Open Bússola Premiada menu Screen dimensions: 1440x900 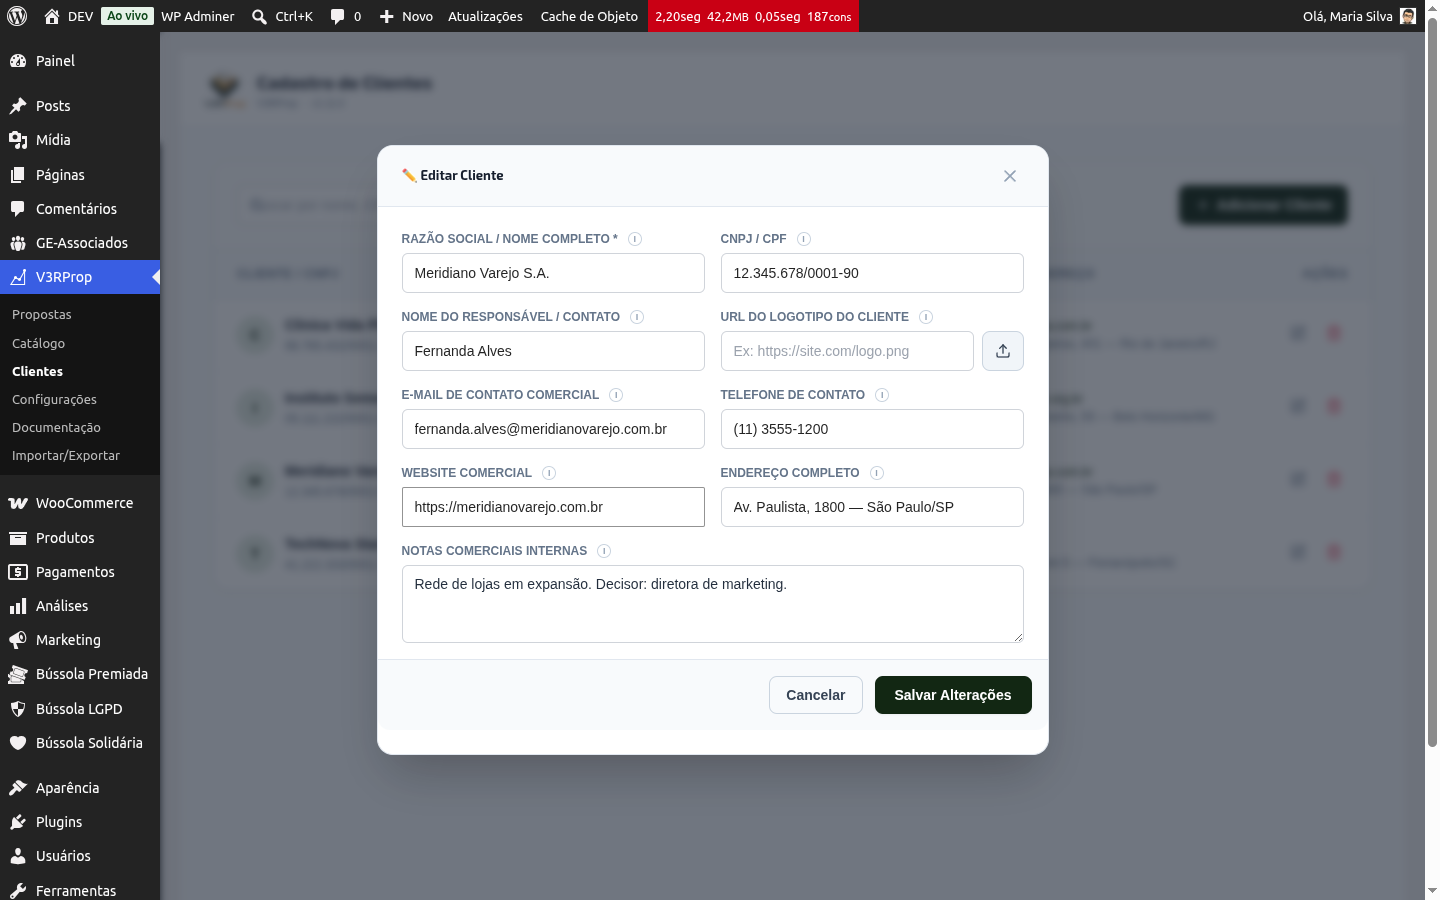click(x=80, y=674)
